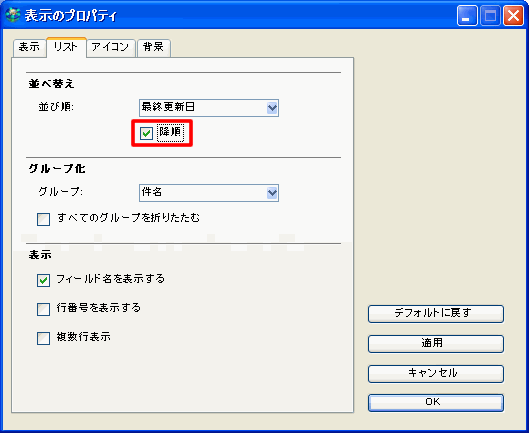Check the 複数行表示 option
This screenshot has height=433, width=529.
tap(44, 339)
